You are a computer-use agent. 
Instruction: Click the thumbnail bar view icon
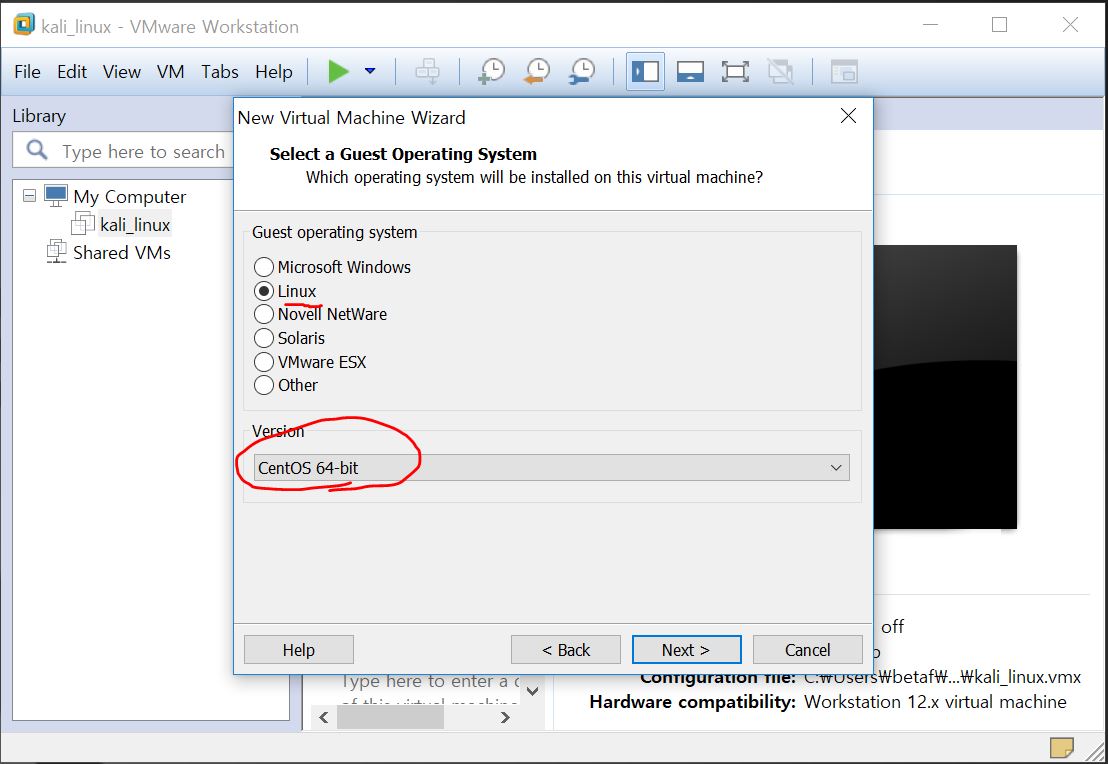690,71
